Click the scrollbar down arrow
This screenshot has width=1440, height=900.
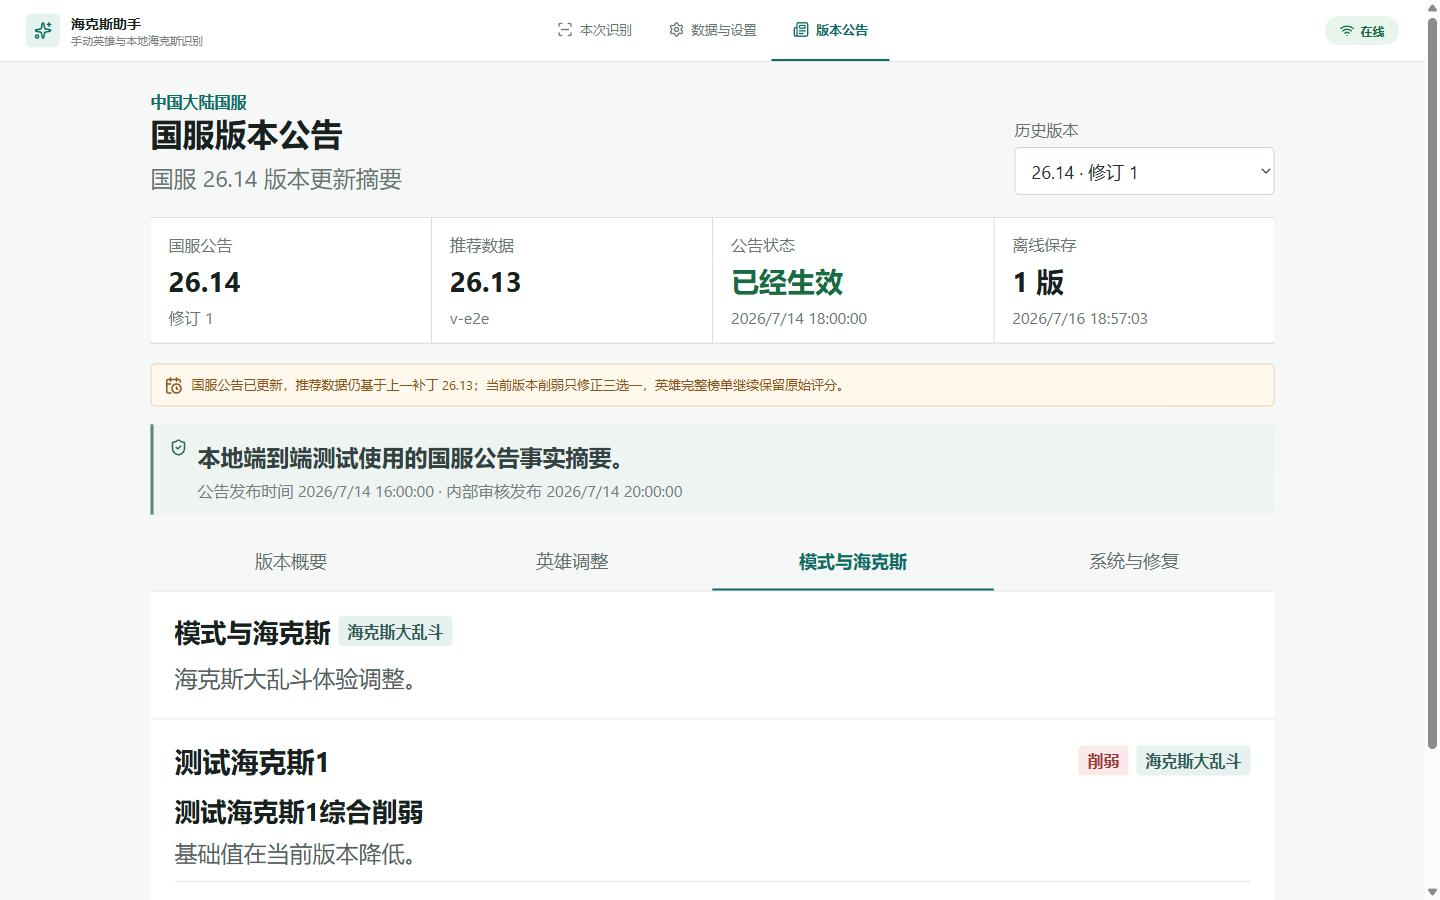point(1432,891)
